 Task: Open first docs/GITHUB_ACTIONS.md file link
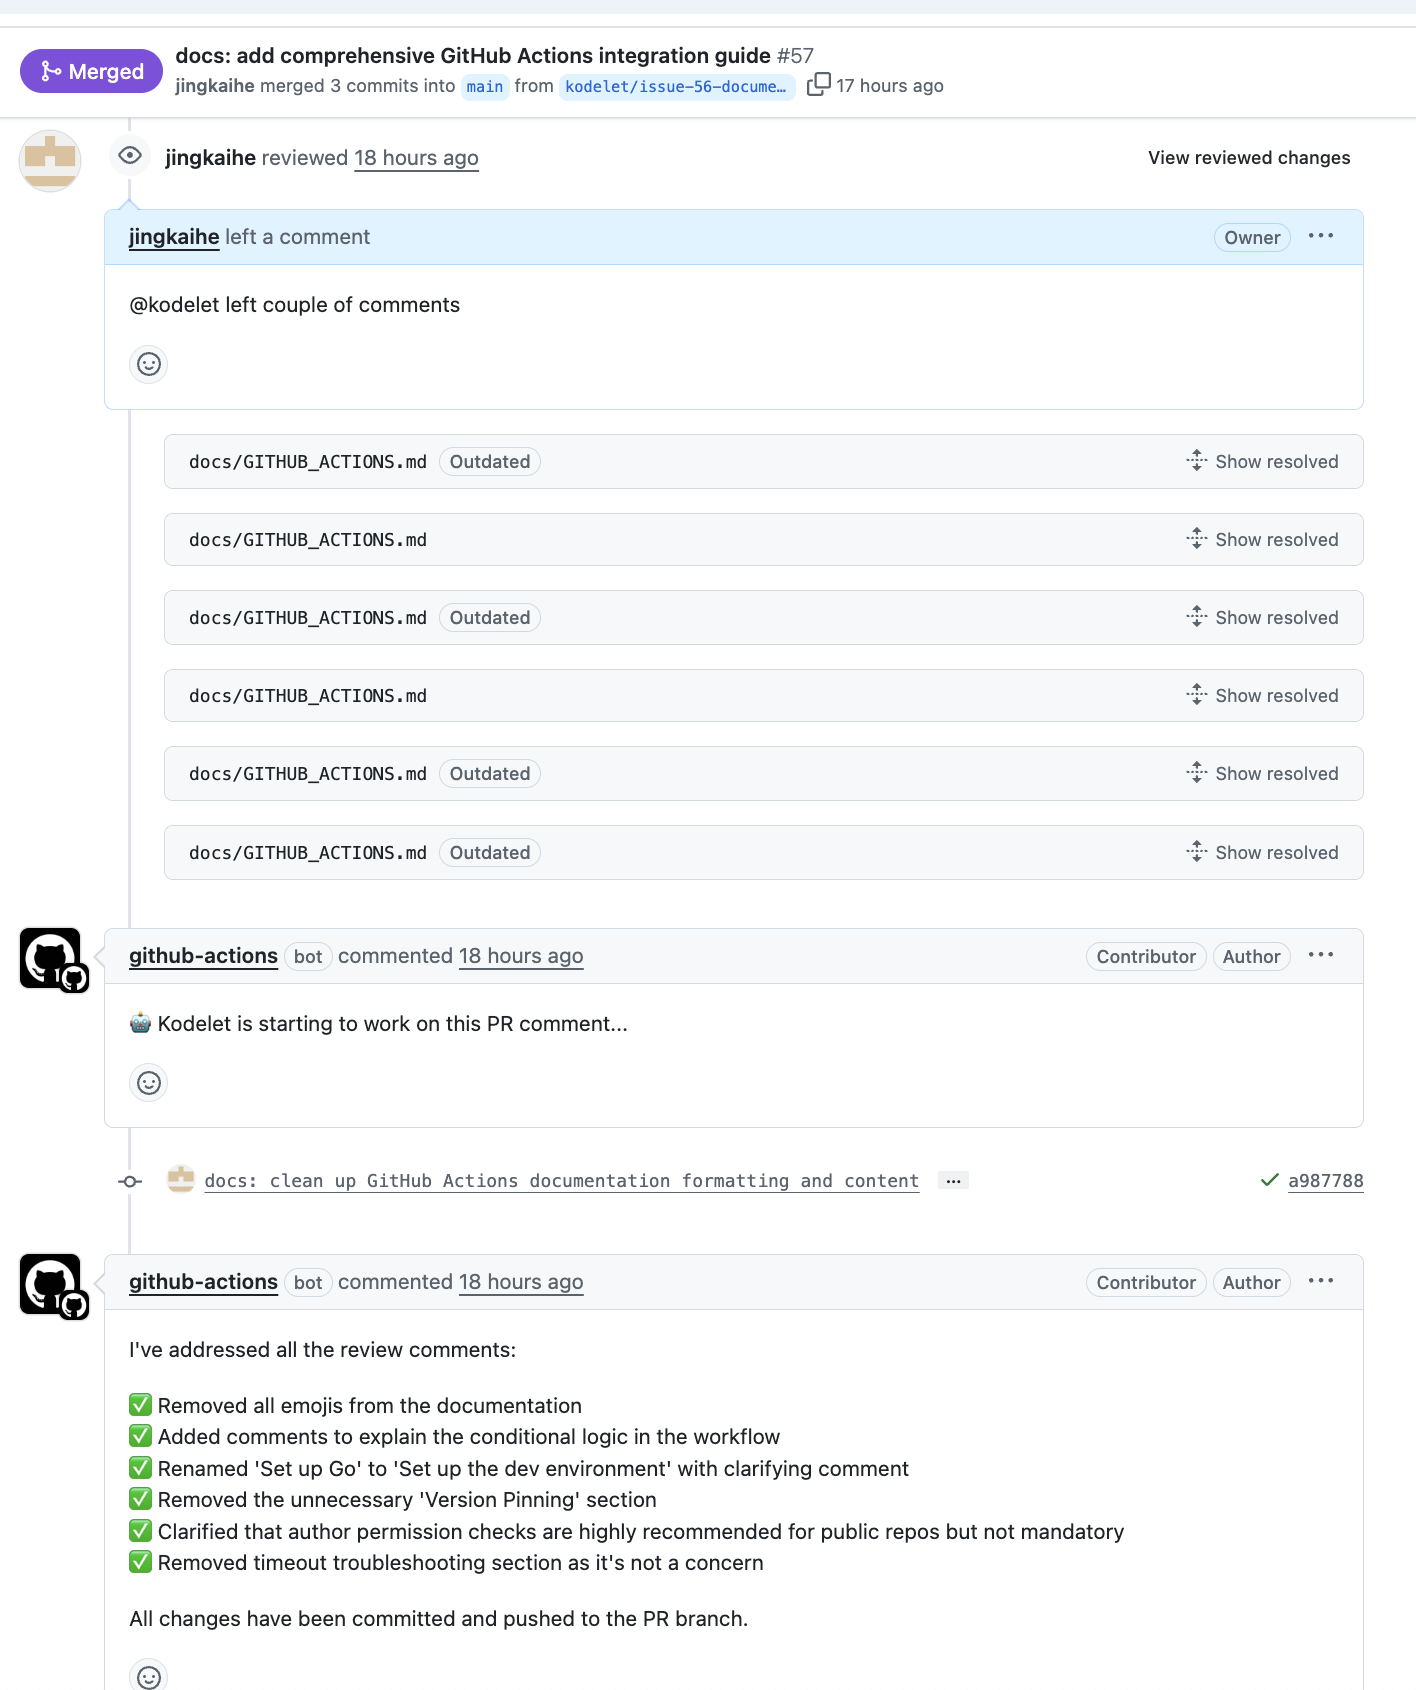pyautogui.click(x=308, y=462)
